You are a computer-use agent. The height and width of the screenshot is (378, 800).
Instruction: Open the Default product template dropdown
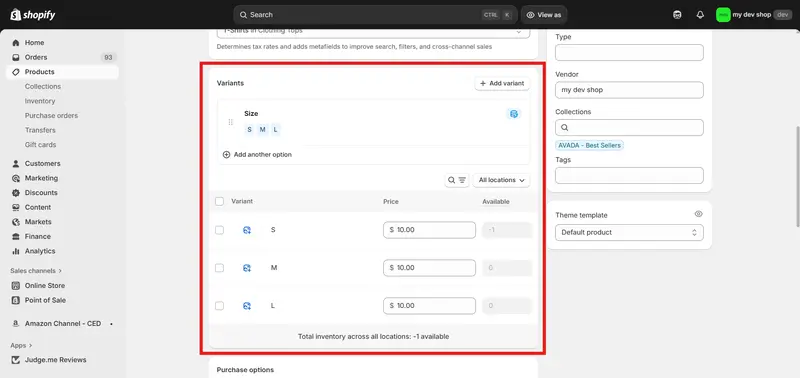tap(629, 233)
